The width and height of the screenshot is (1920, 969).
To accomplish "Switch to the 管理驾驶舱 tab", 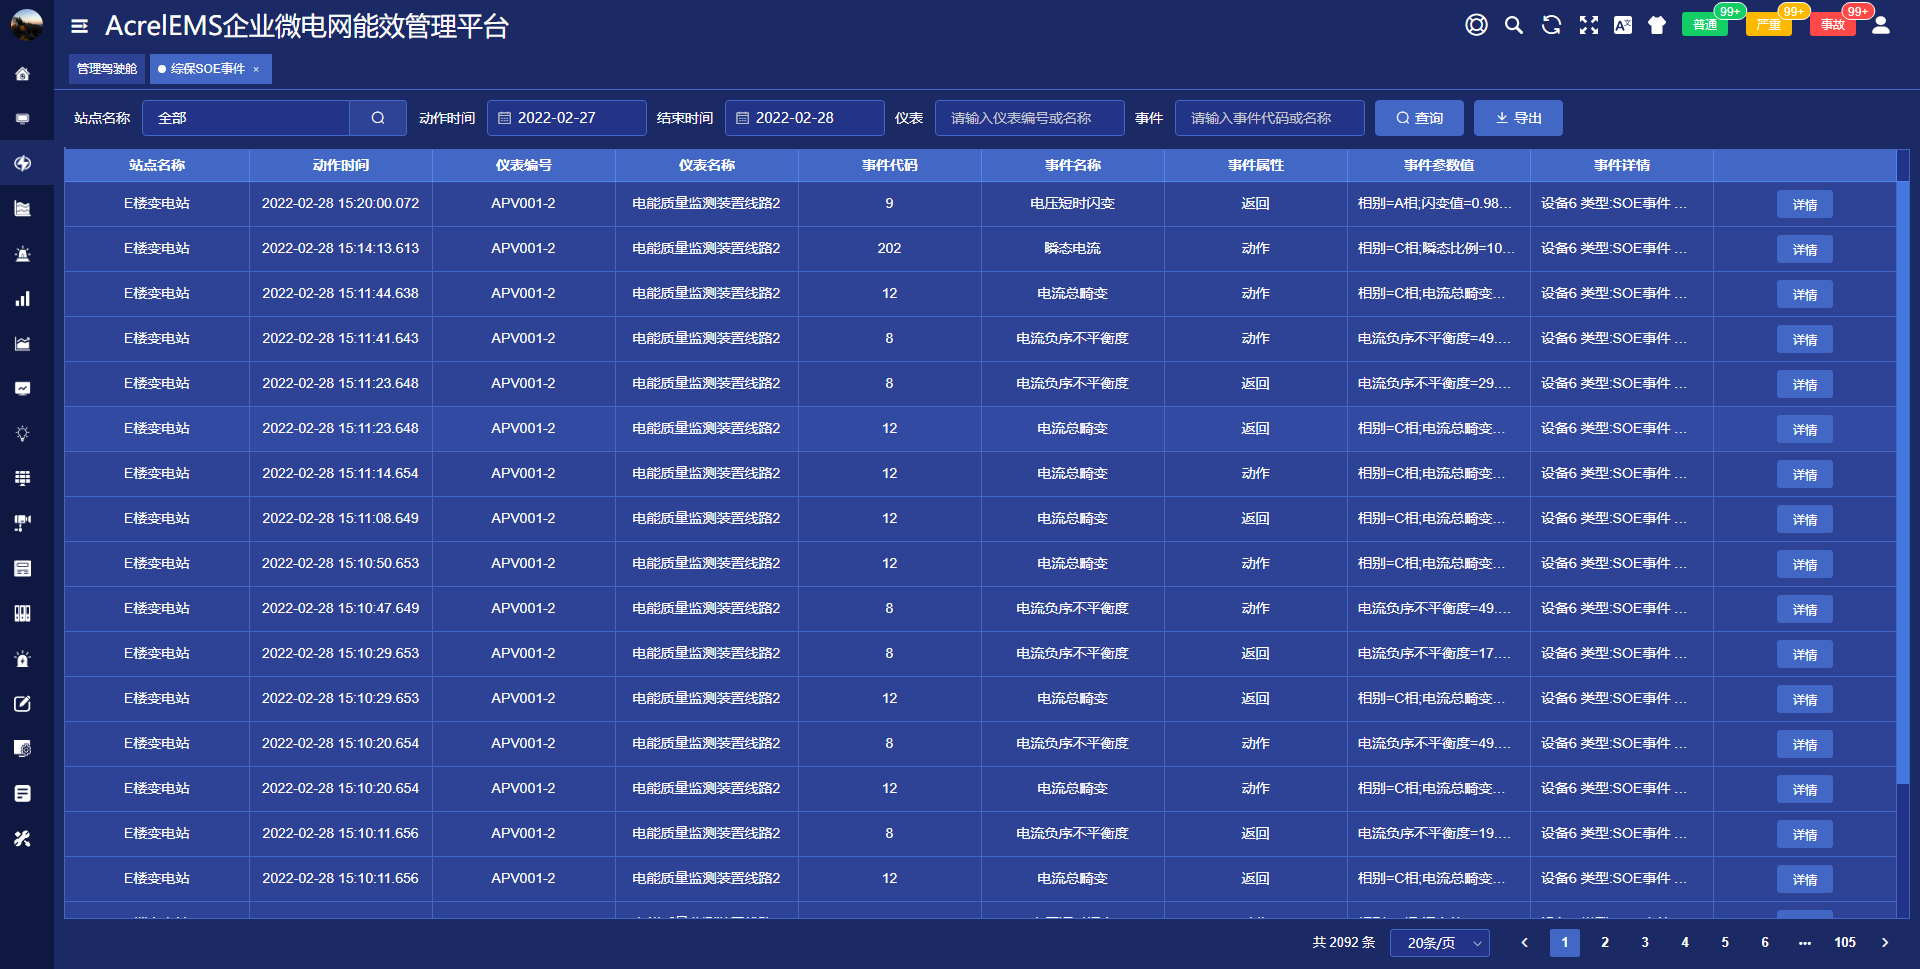I will click(107, 69).
